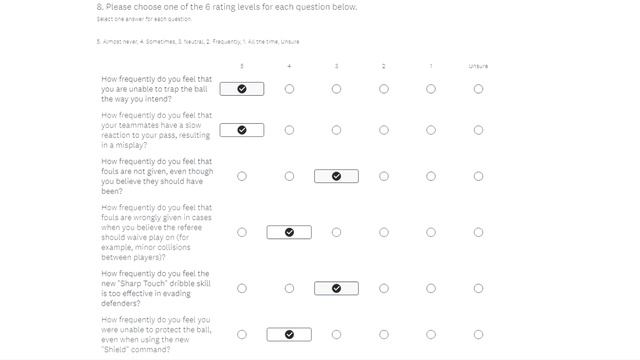This screenshot has height=360, width=640.
Task: Click the checked rating 3 for fouls not given
Action: [336, 176]
